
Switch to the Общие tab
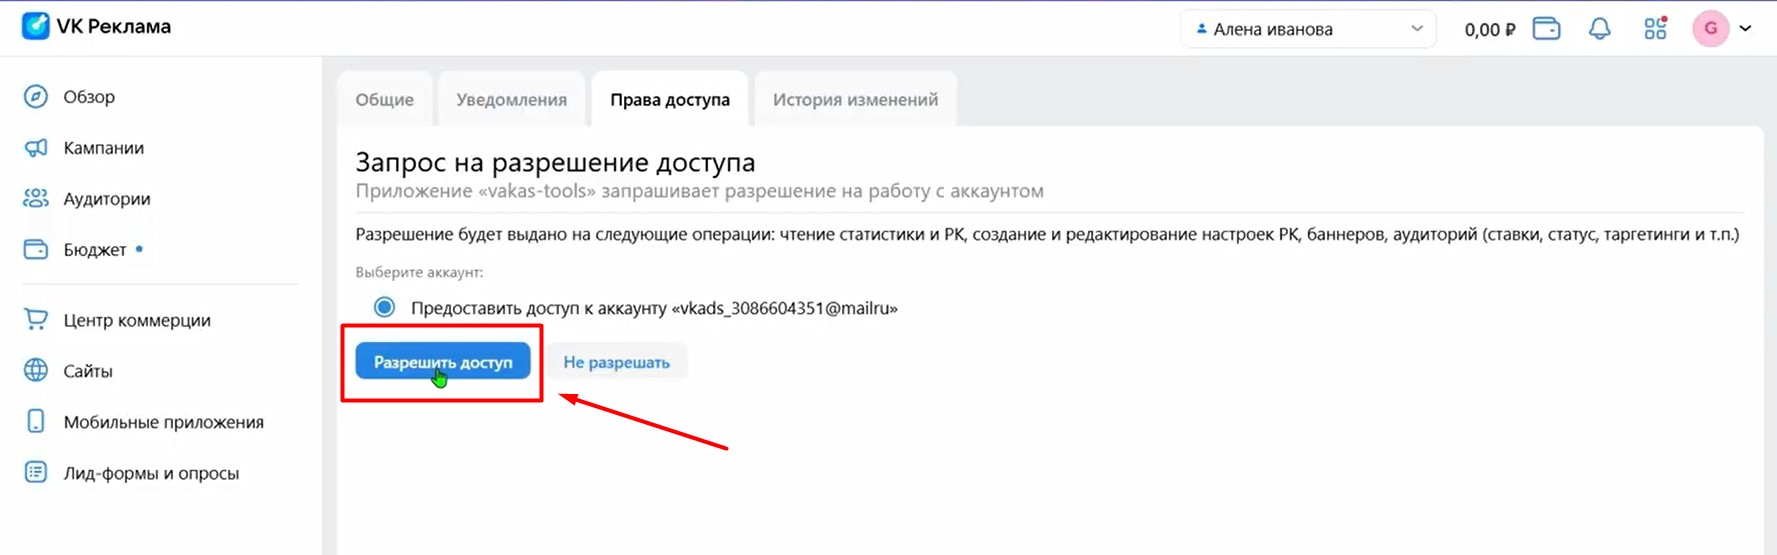385,100
